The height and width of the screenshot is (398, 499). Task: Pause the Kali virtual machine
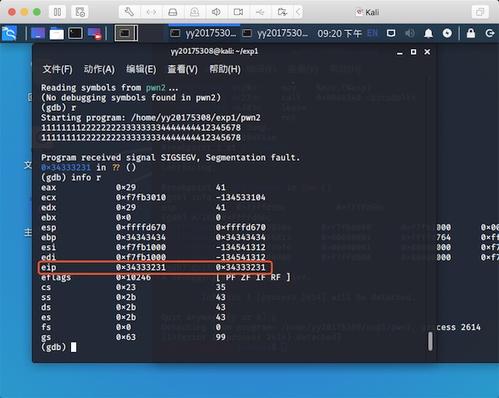(57, 12)
